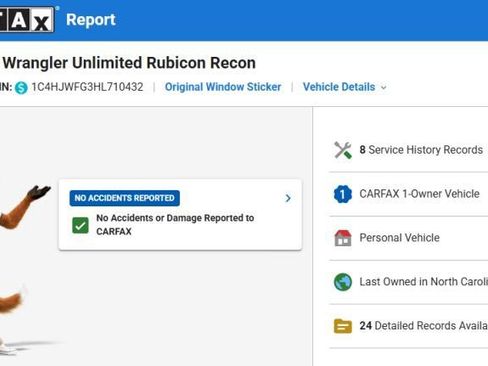Click the NO ACCIDENTS REPORTED badge
This screenshot has height=366, width=488.
click(x=125, y=198)
